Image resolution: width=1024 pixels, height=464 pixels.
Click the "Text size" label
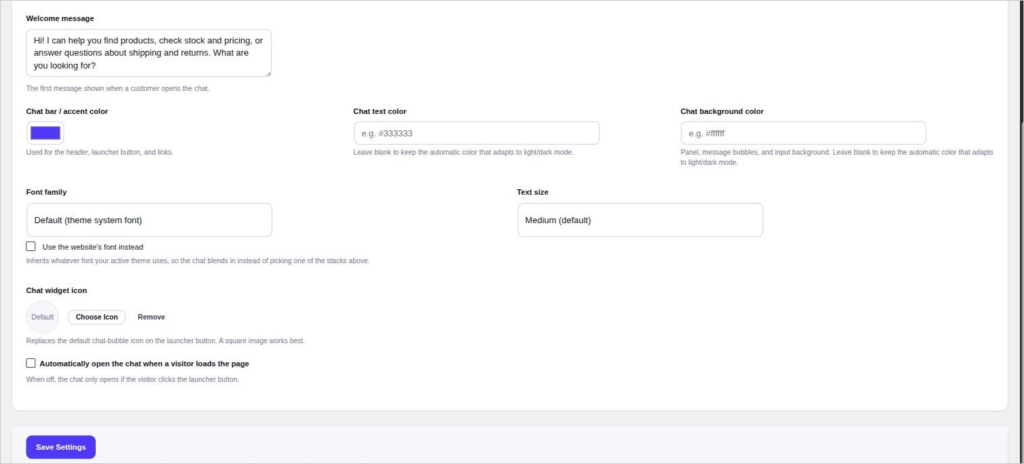click(533, 192)
